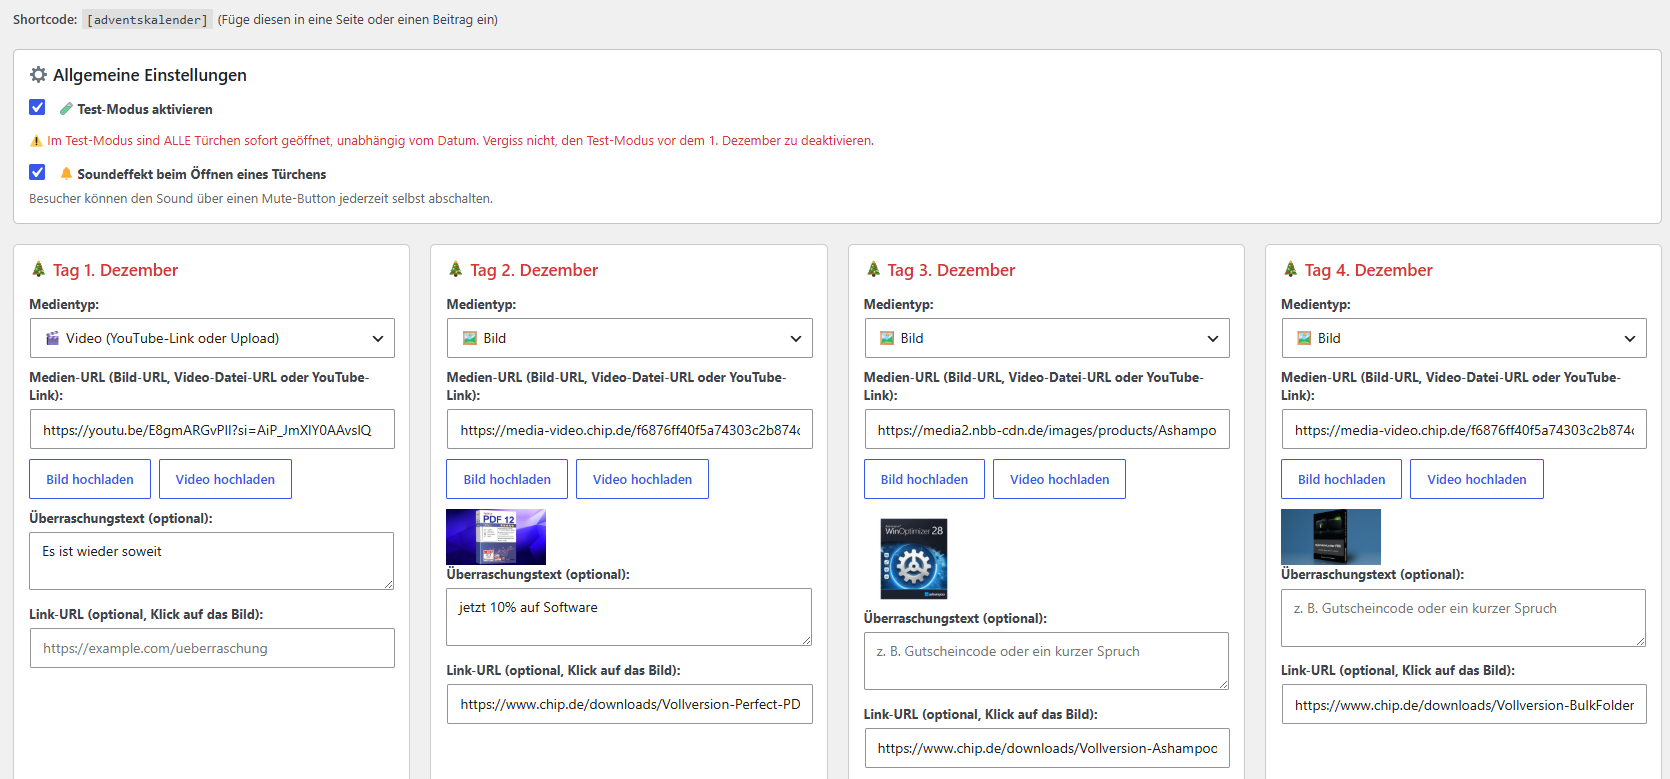Click the bell icon next to Soundeffekt beim Öffnen
This screenshot has width=1670, height=779.
pyautogui.click(x=66, y=174)
